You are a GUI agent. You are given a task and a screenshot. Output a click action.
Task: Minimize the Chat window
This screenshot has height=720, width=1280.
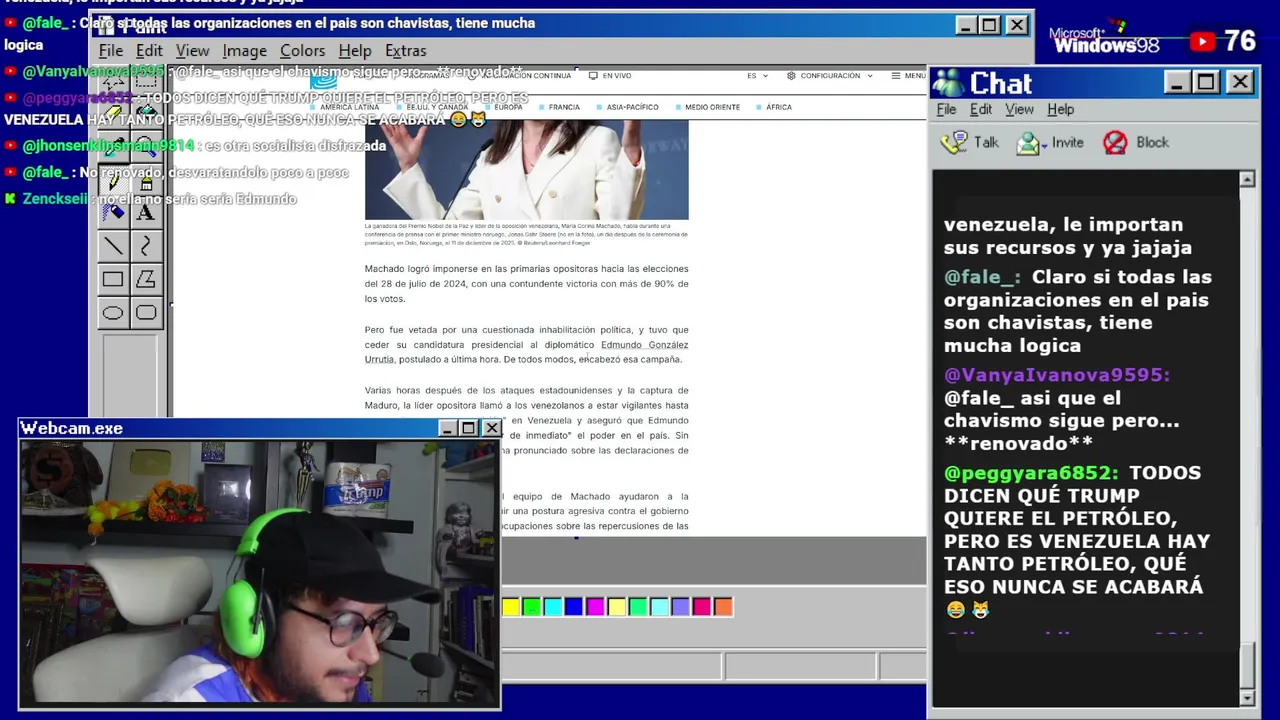(x=1178, y=82)
